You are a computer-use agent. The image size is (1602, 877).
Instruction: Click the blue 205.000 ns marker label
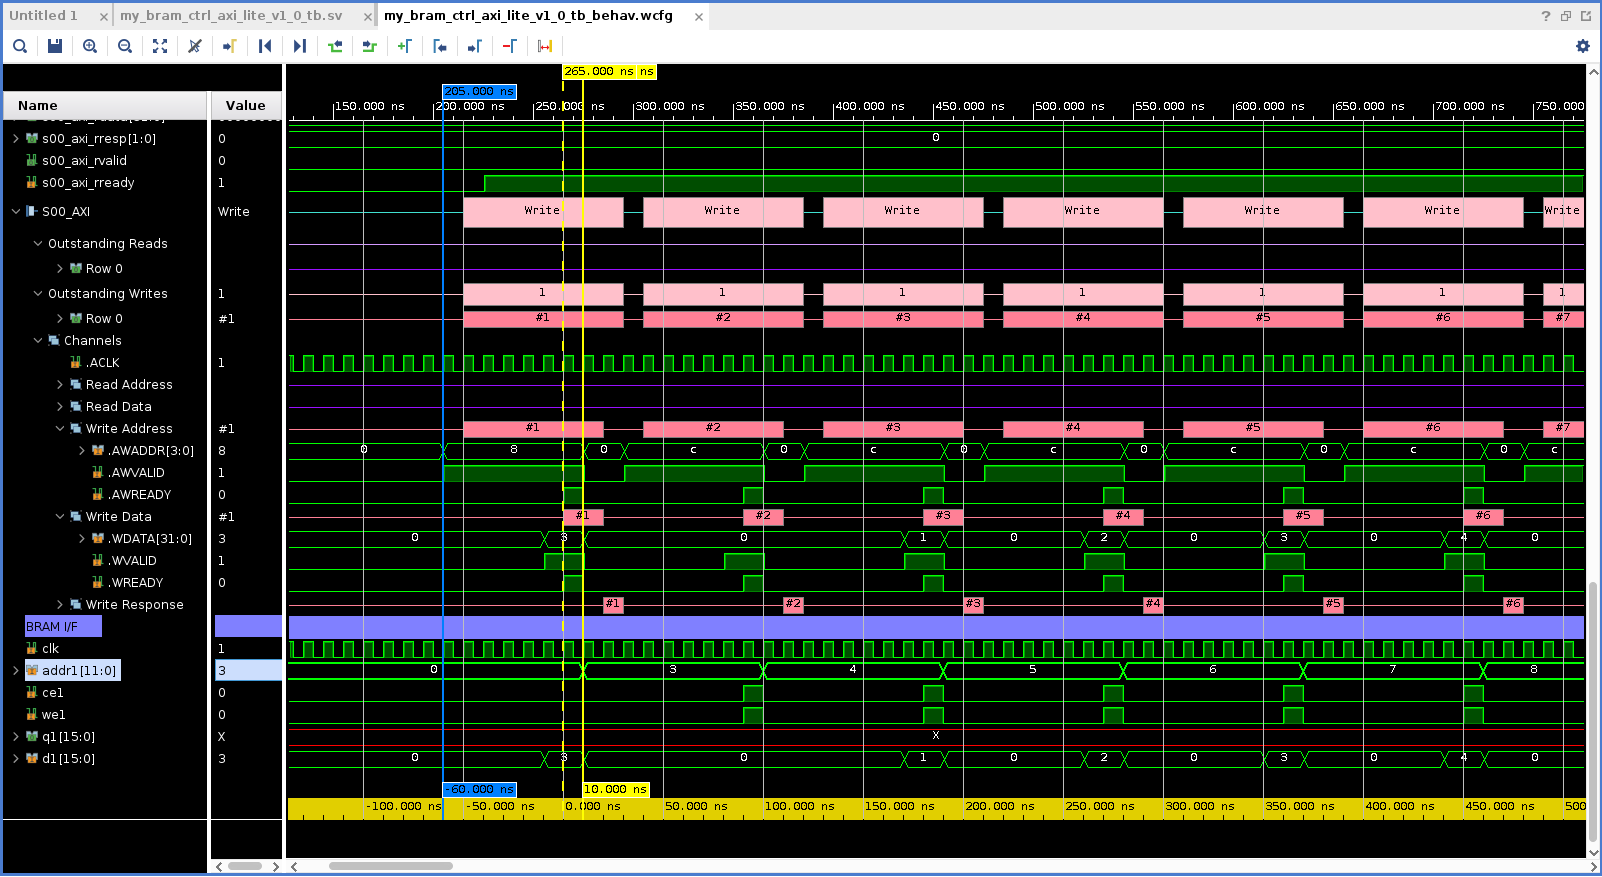479,91
